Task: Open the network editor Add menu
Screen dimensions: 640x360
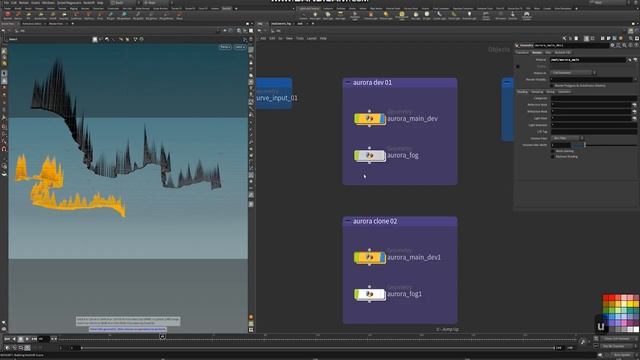Action: coord(263,38)
